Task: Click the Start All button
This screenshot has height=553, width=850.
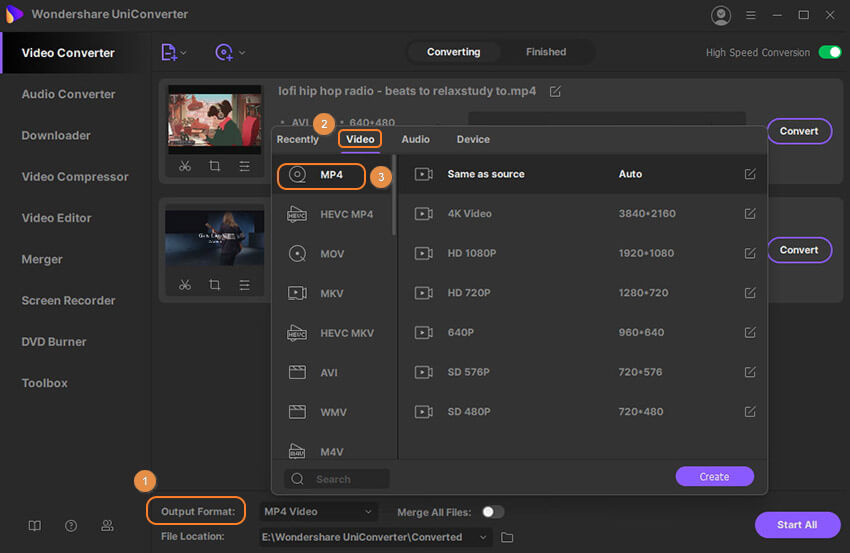Action: tap(797, 525)
